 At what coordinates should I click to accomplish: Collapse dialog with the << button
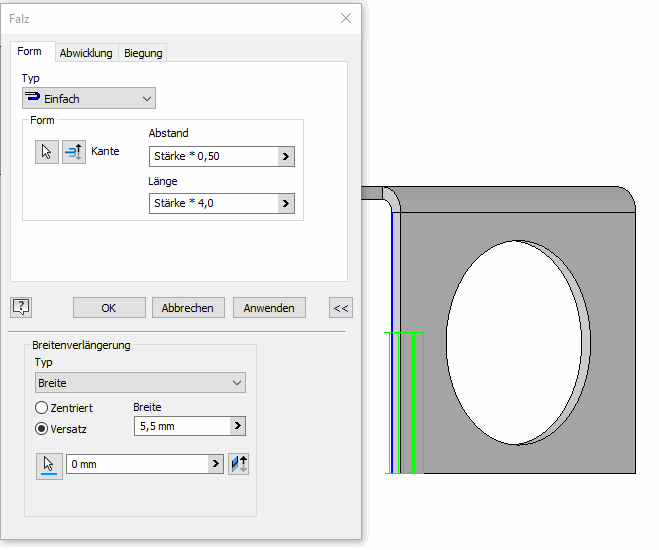click(x=341, y=308)
